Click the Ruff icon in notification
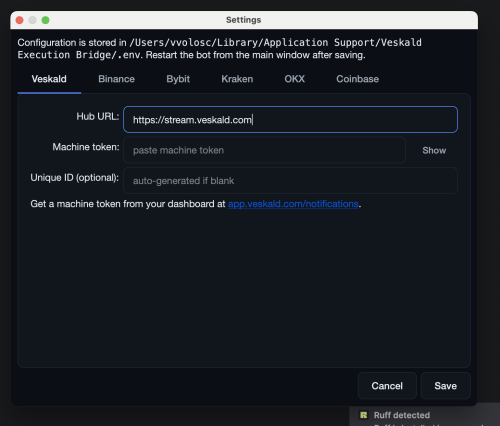 click(x=363, y=415)
